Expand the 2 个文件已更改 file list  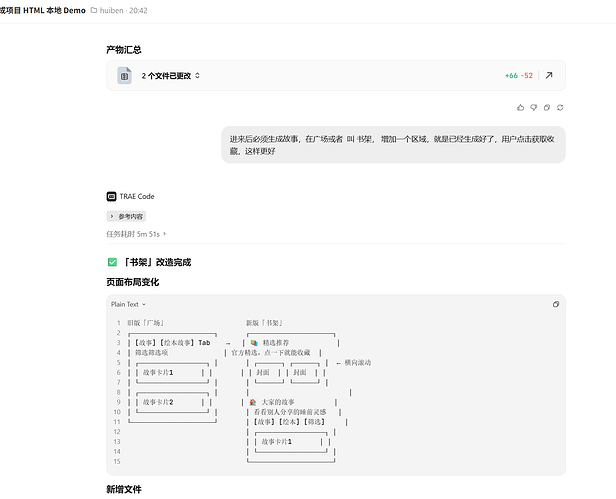tap(171, 75)
